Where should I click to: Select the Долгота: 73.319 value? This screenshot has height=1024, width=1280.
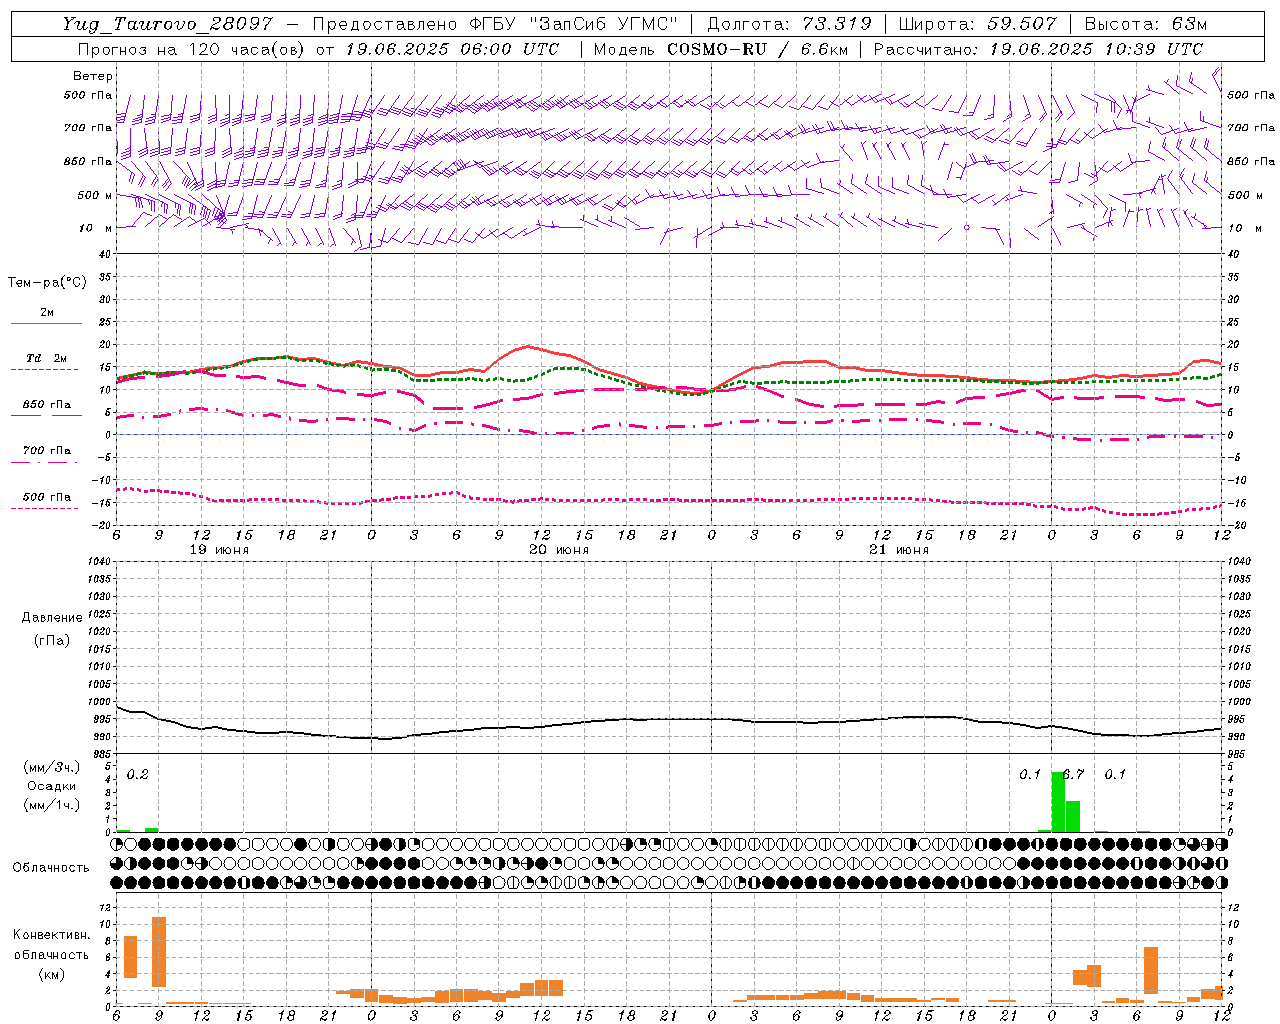pos(789,24)
